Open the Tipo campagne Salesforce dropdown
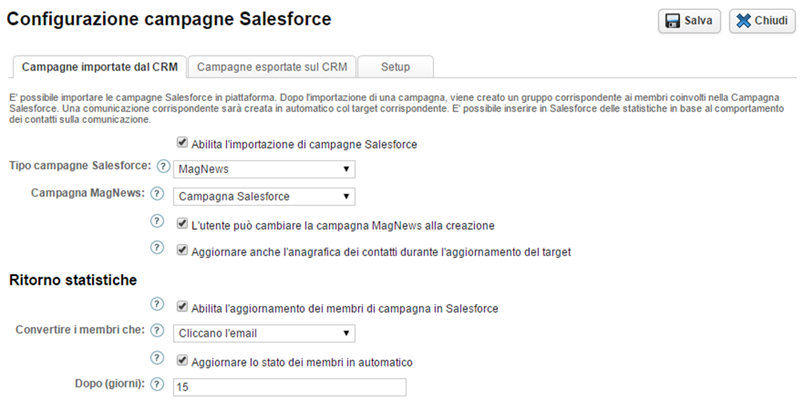800x407 pixels. 264,169
